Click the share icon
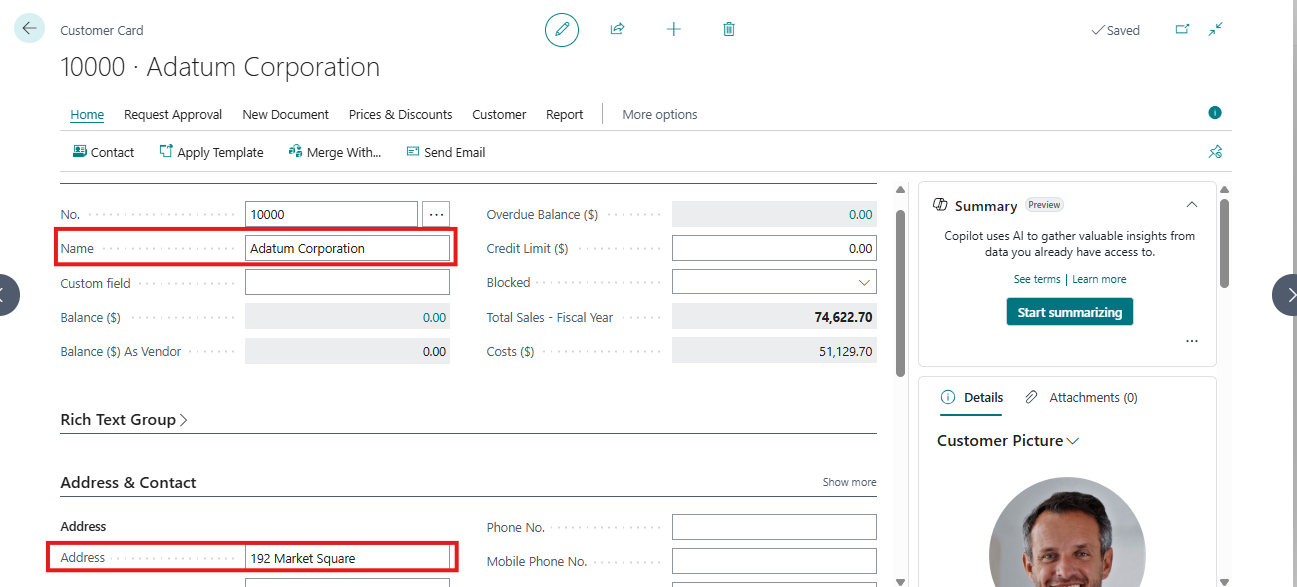Image resolution: width=1297 pixels, height=587 pixels. click(x=617, y=30)
